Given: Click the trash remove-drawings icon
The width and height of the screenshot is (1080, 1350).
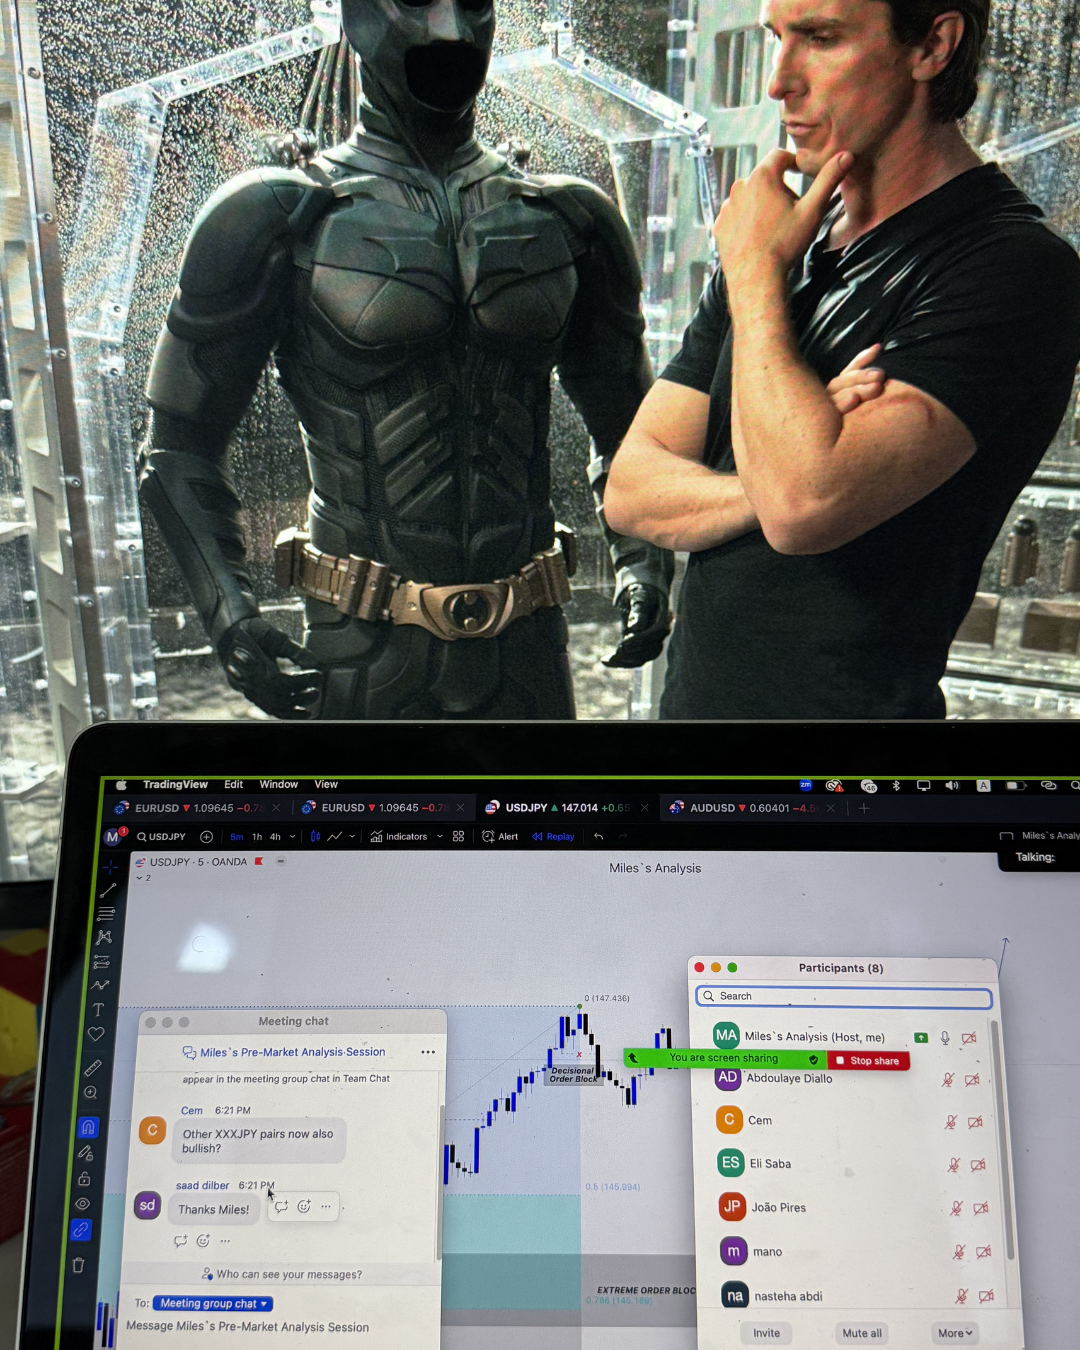Looking at the screenshot, I should click(78, 1265).
